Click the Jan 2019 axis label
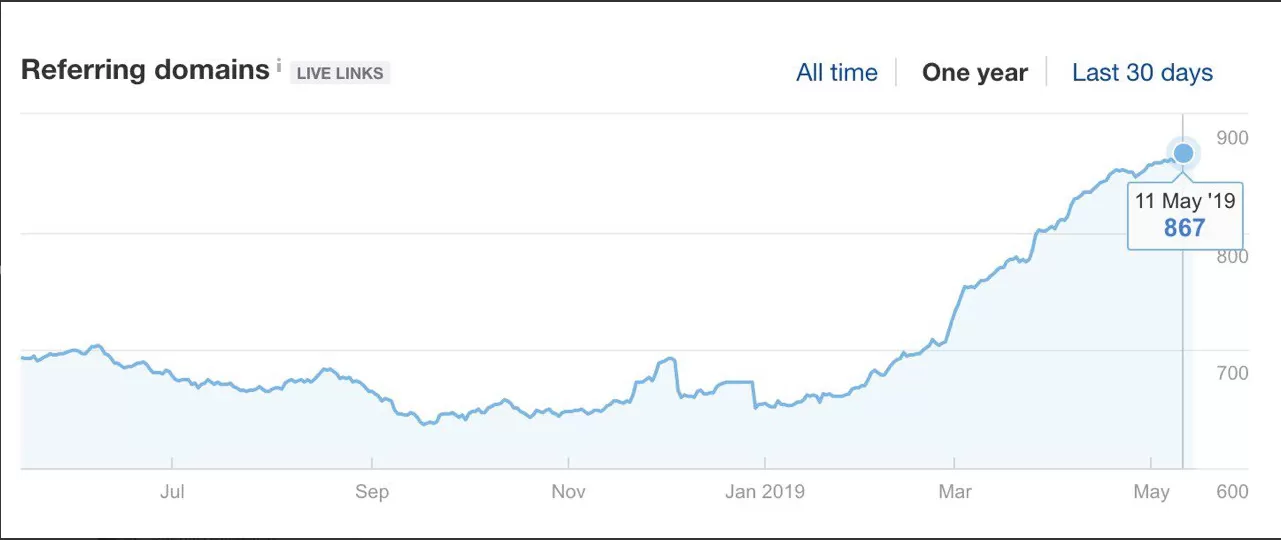The image size is (1281, 540). pos(765,492)
